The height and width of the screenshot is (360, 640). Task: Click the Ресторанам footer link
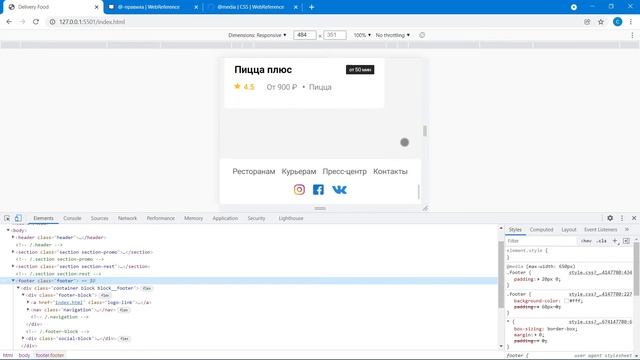(254, 171)
